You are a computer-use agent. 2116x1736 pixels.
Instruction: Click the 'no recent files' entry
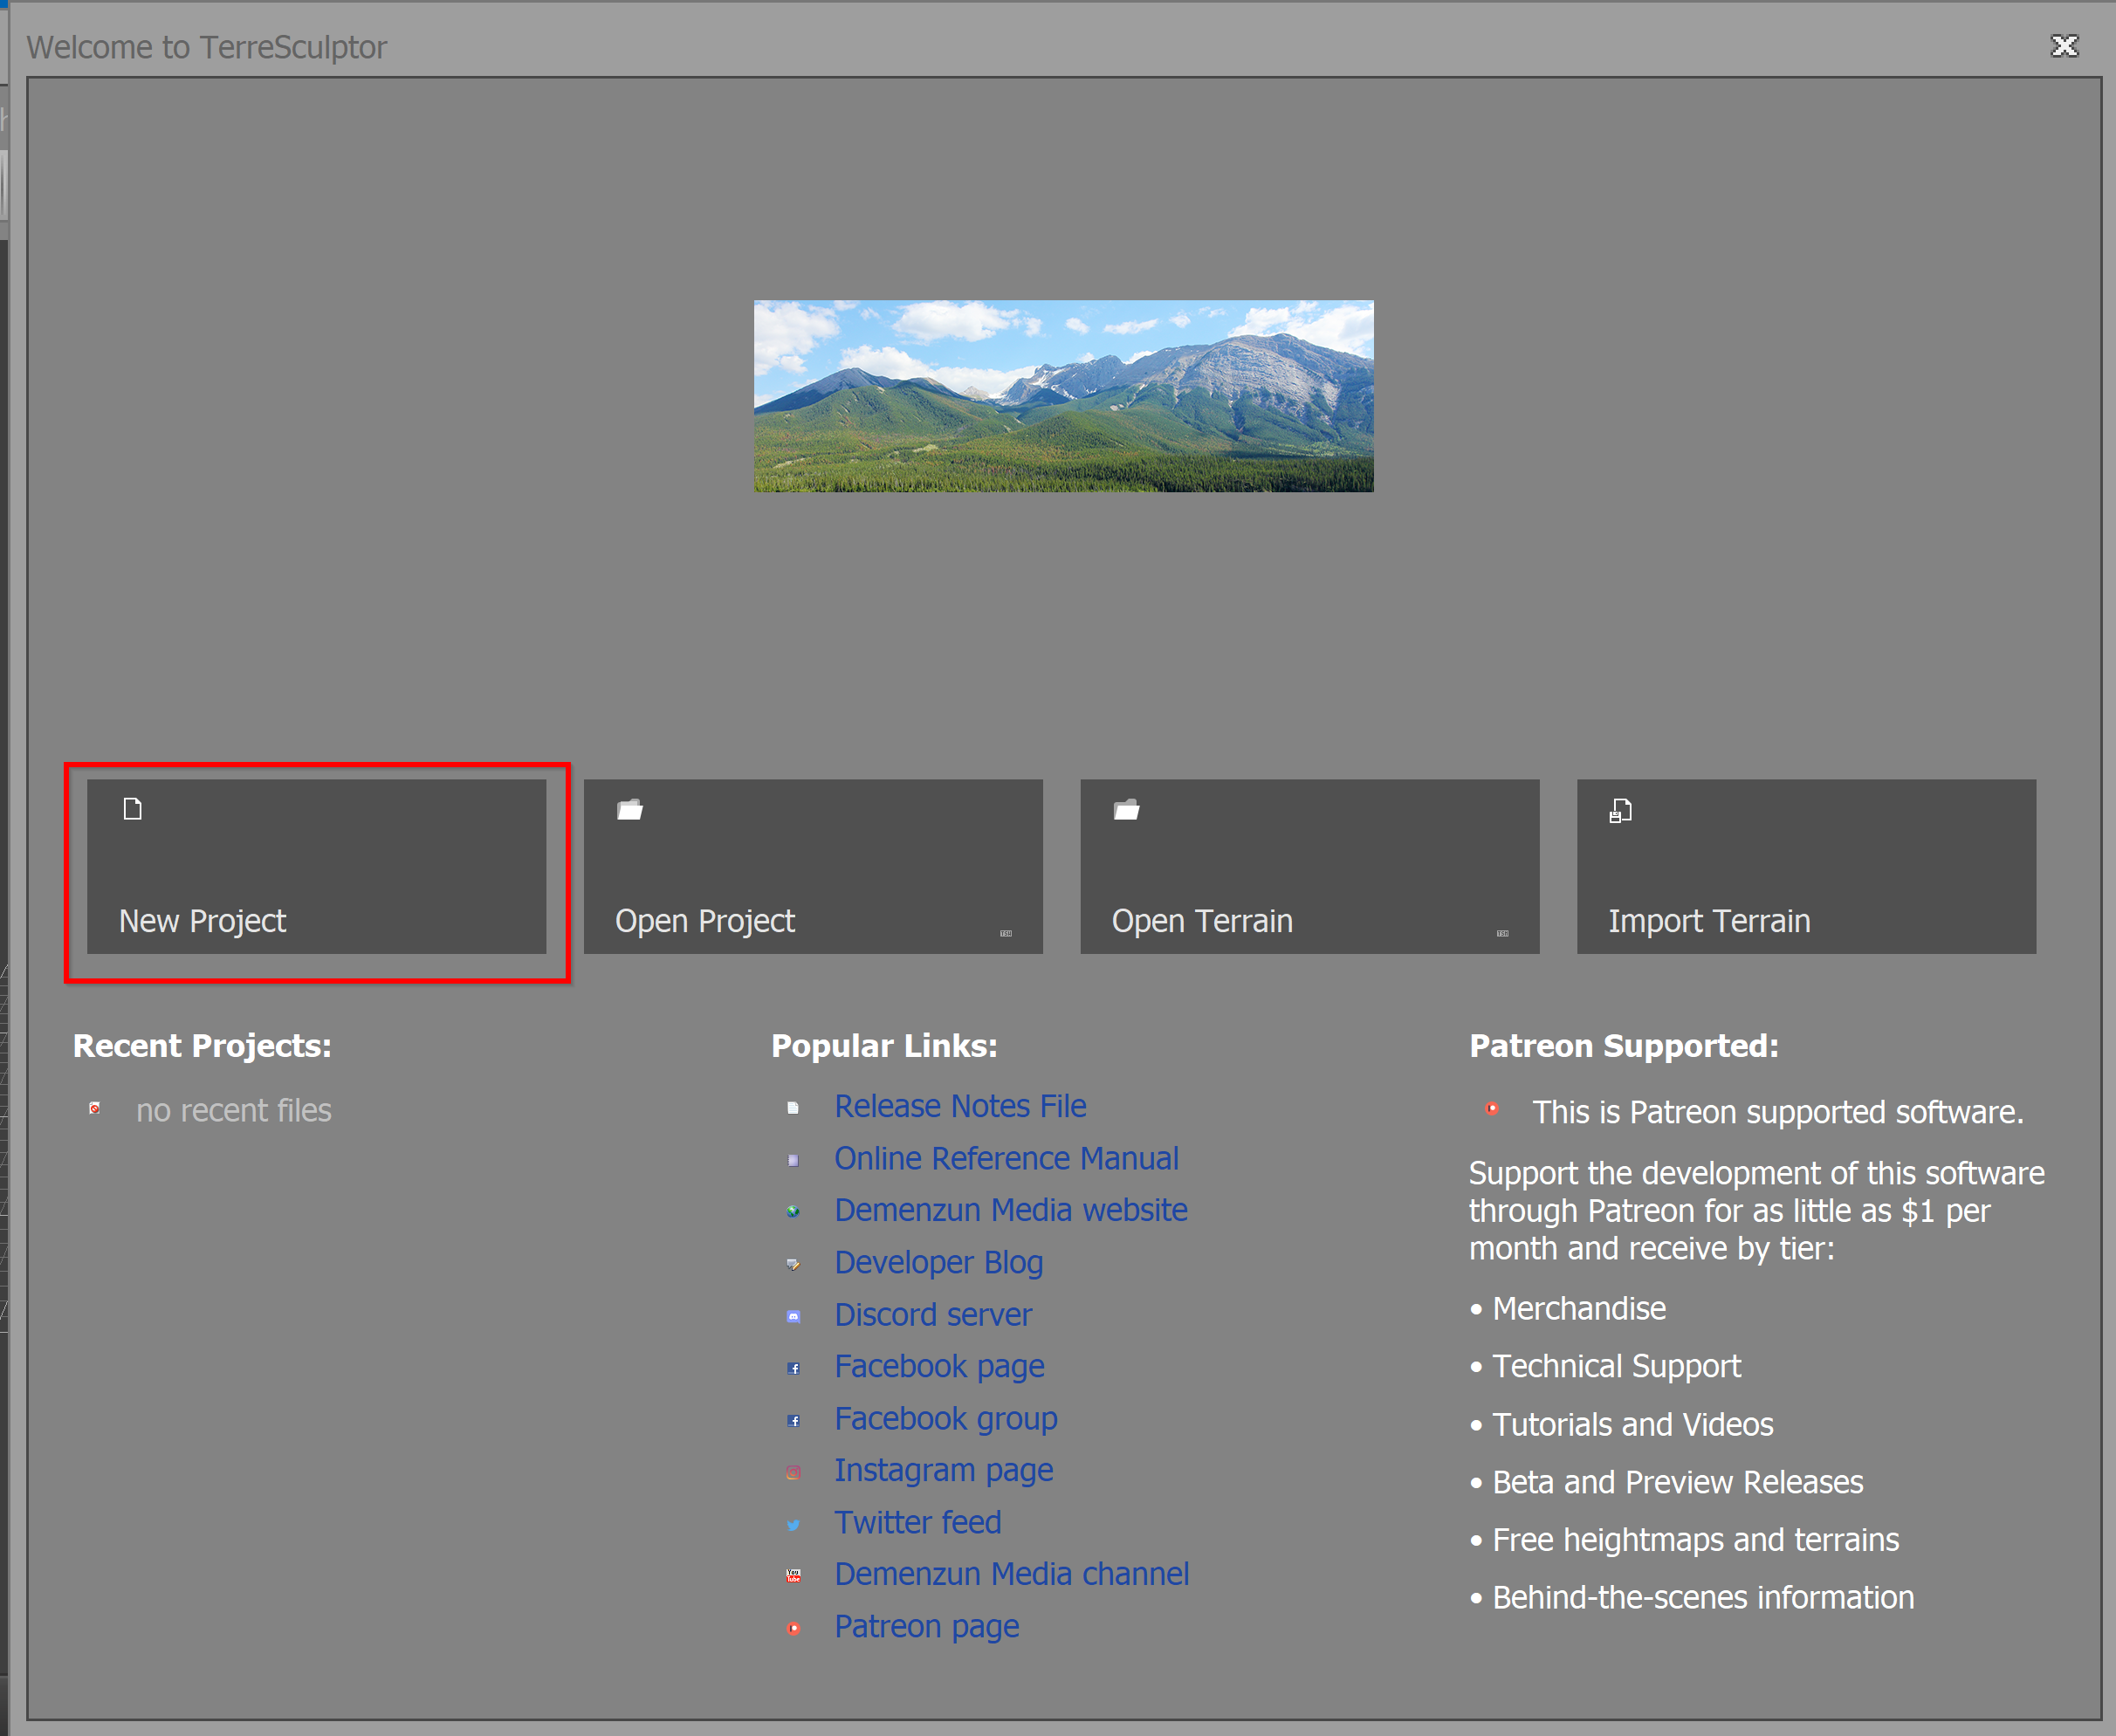click(x=233, y=1110)
